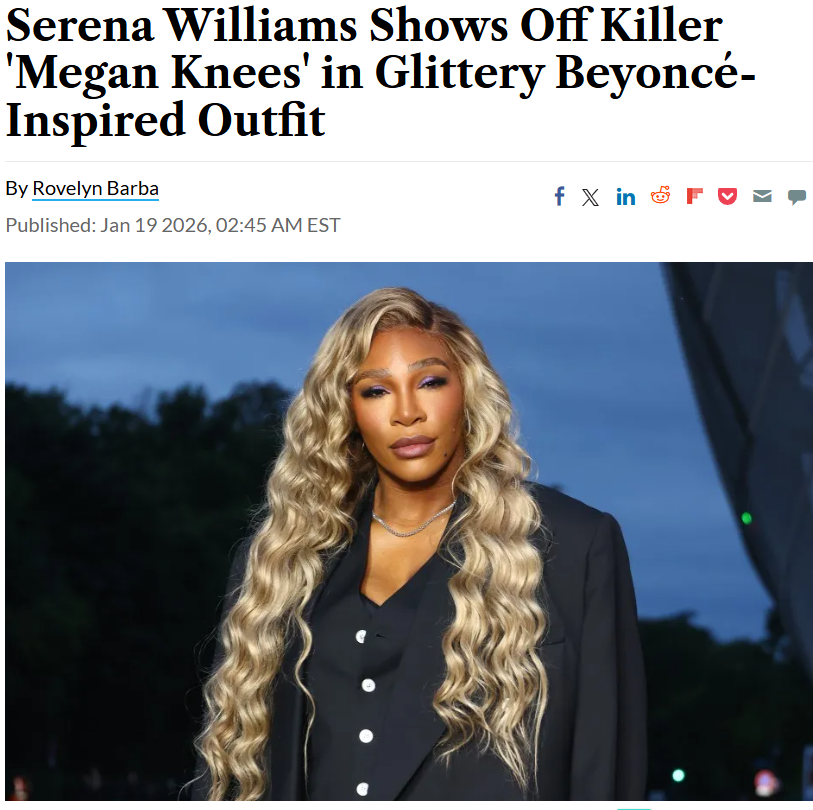Click the white buttons on black vest
Screen dimensions: 813x810
[365, 711]
